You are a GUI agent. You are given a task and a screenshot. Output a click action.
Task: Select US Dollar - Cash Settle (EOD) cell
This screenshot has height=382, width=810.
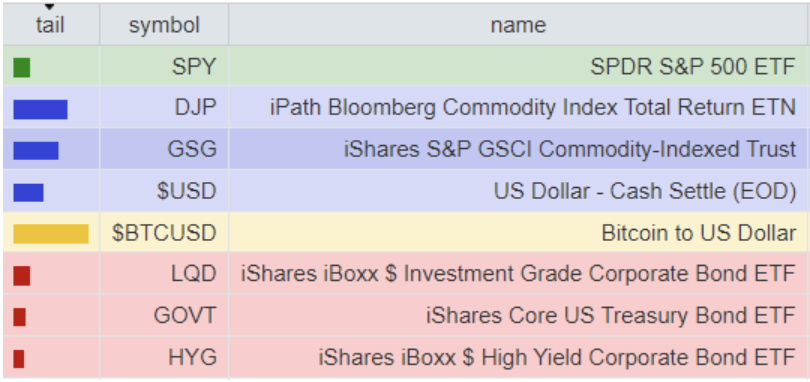[x=518, y=191]
